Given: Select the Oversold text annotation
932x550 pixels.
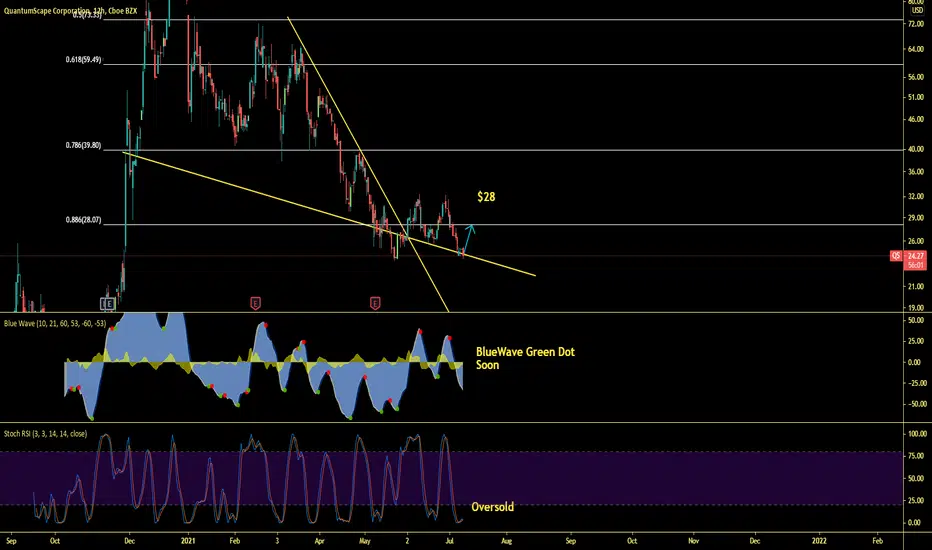Looking at the screenshot, I should coord(493,507).
